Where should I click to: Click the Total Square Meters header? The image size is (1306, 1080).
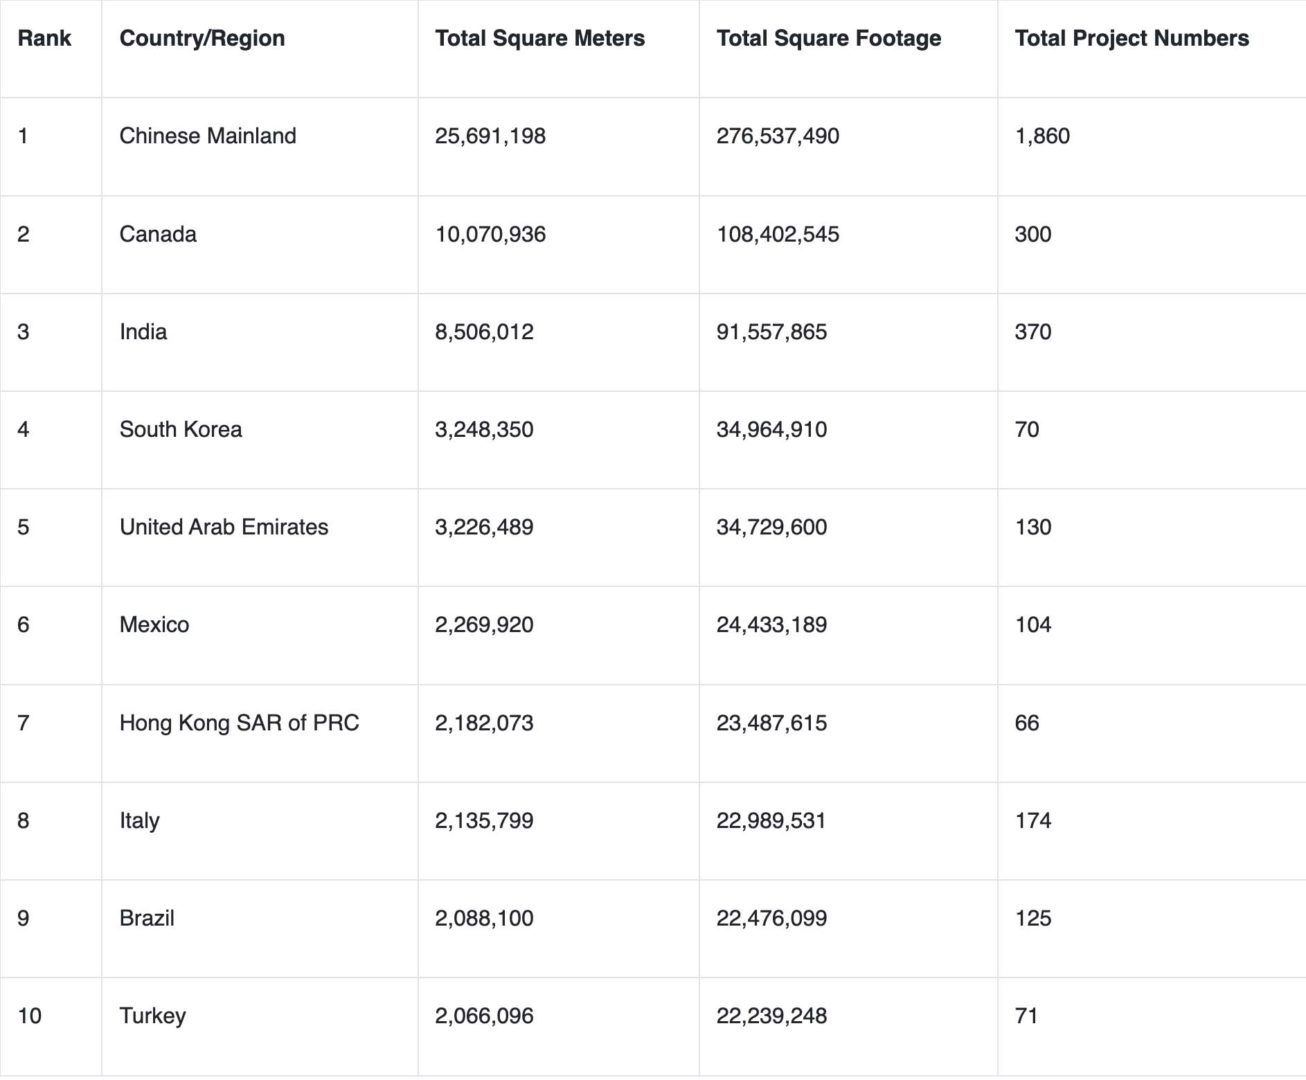pos(540,38)
